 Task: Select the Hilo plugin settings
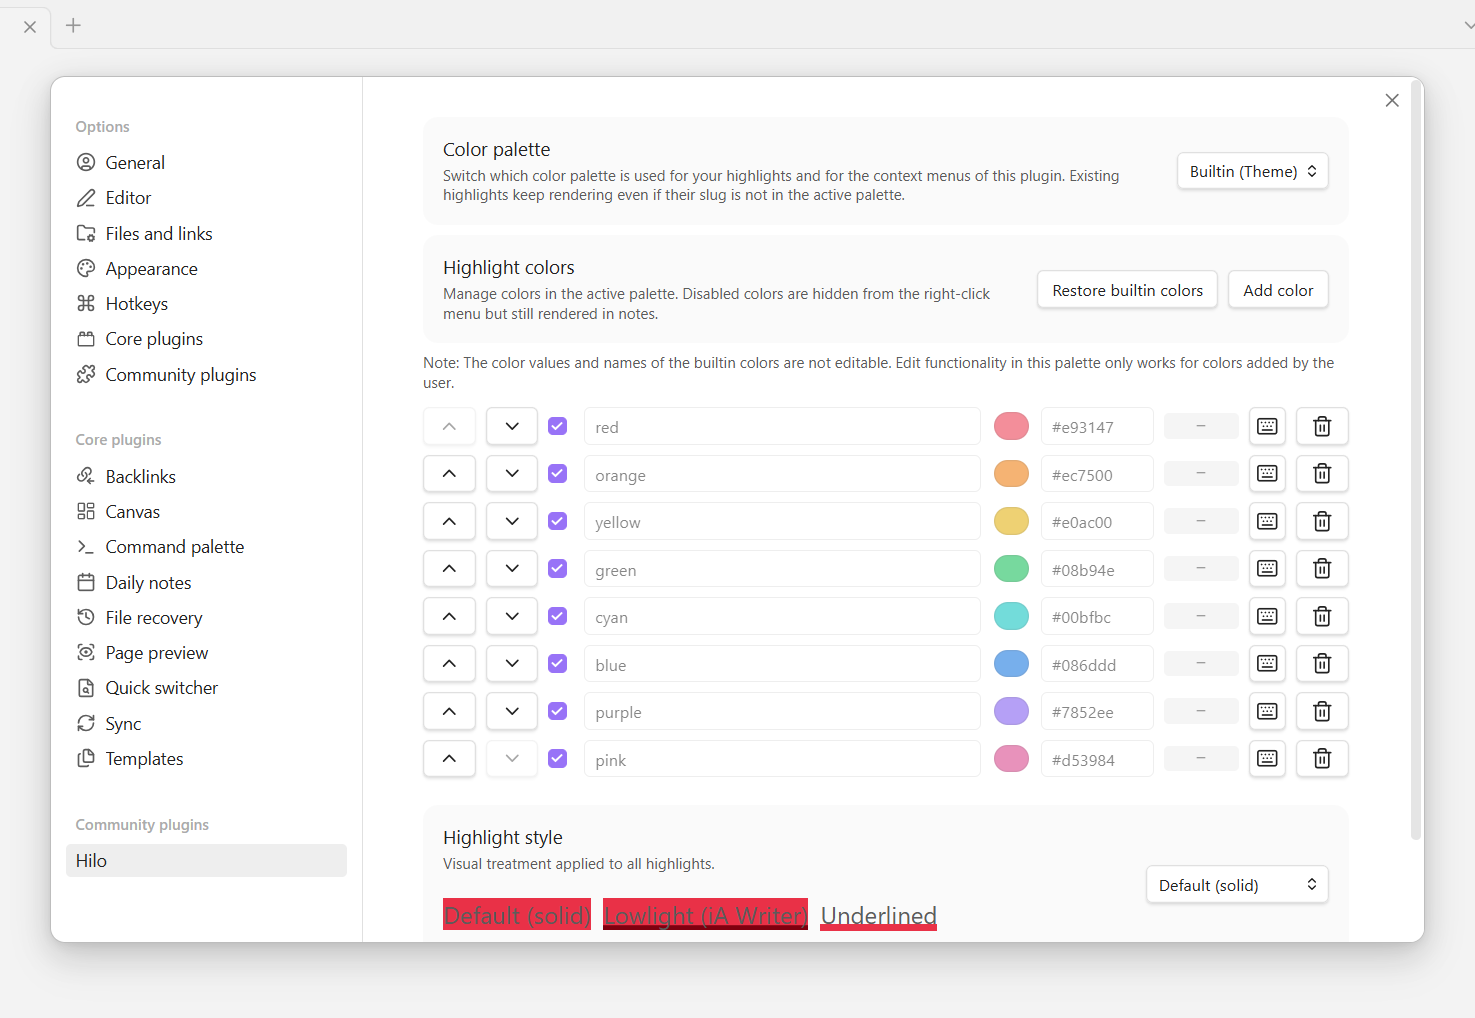click(x=206, y=861)
